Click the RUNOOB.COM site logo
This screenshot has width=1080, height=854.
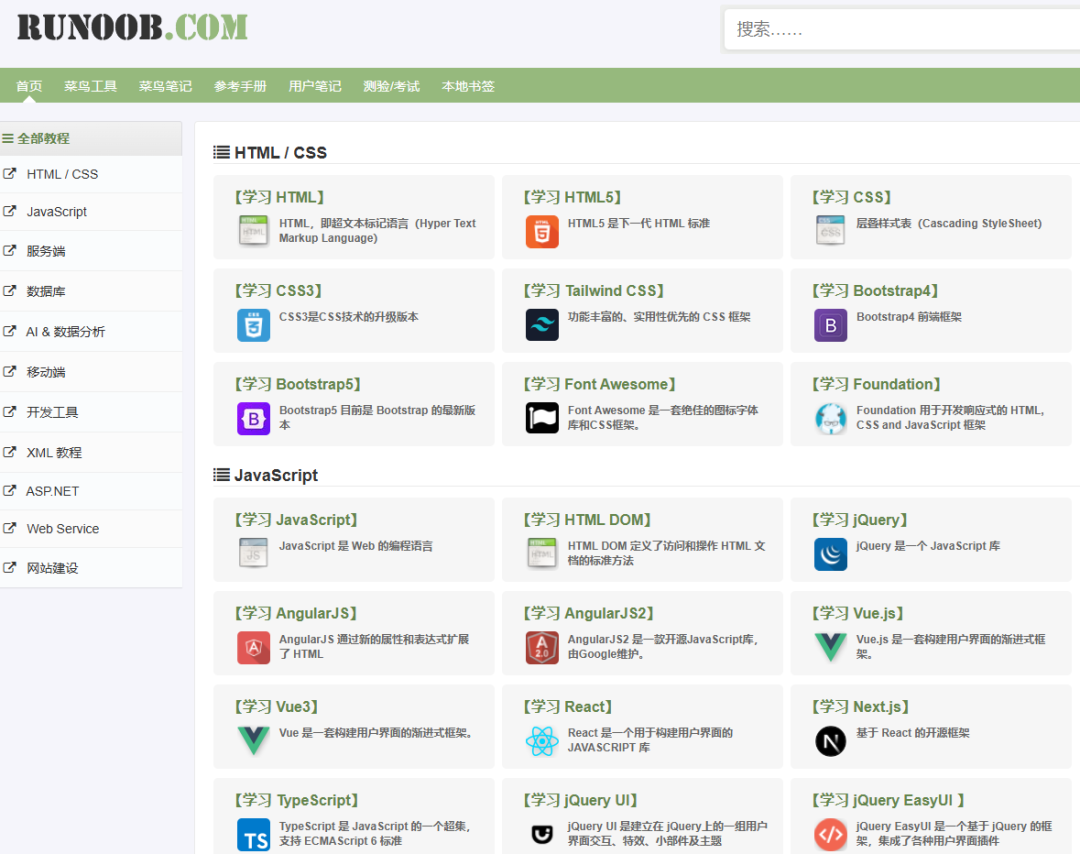(x=132, y=28)
